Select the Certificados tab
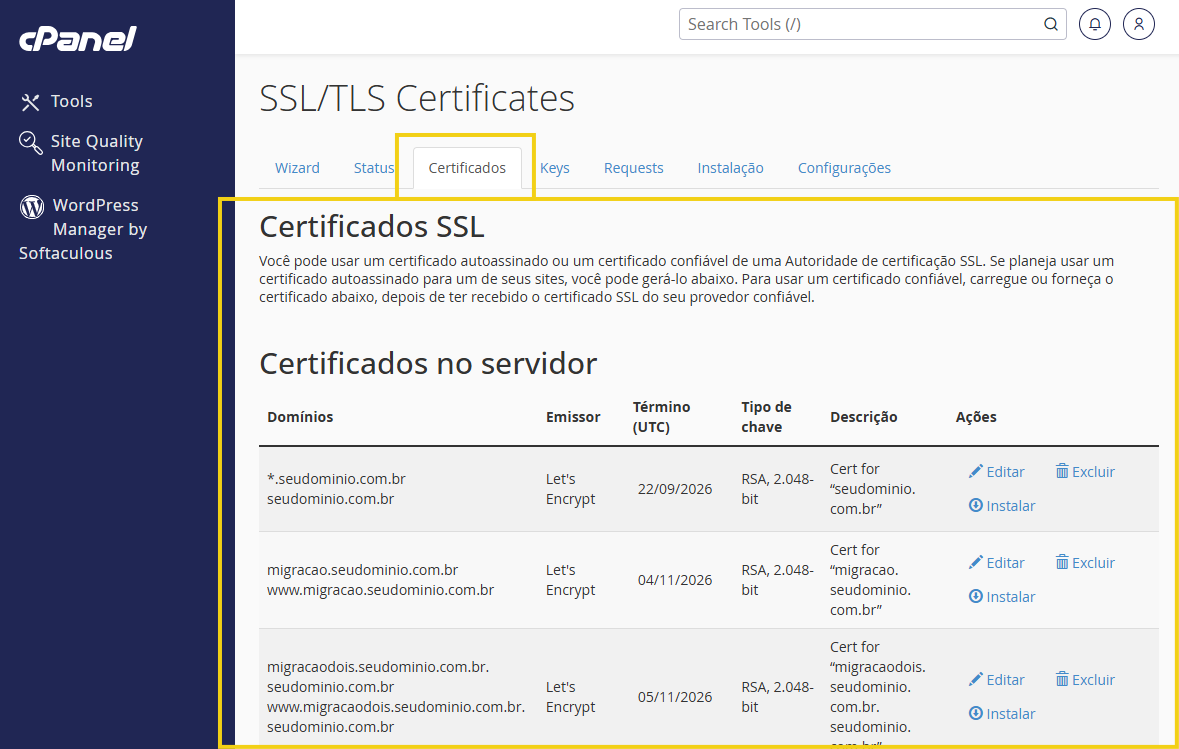This screenshot has width=1179, height=749. (467, 168)
